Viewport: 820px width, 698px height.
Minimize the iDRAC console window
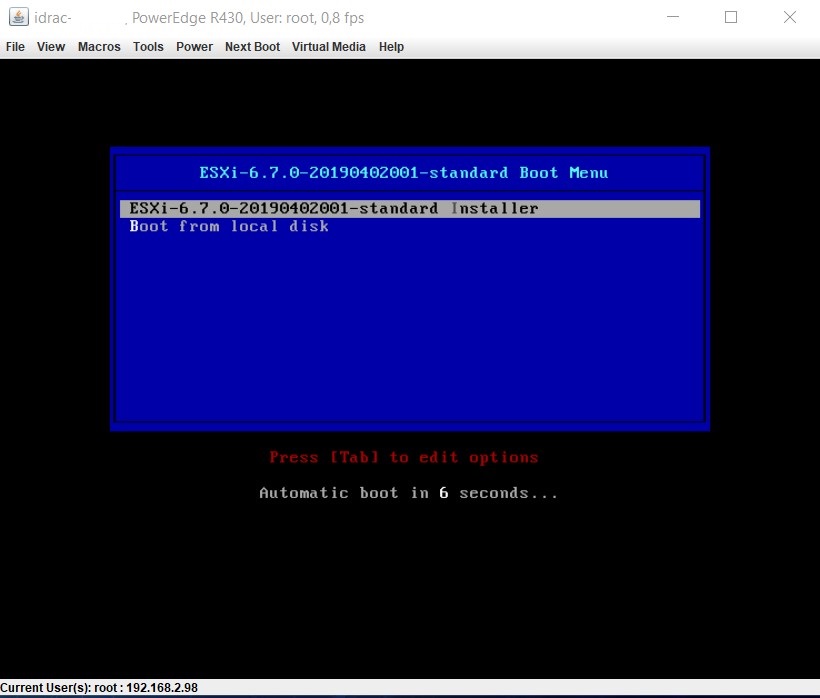[673, 17]
